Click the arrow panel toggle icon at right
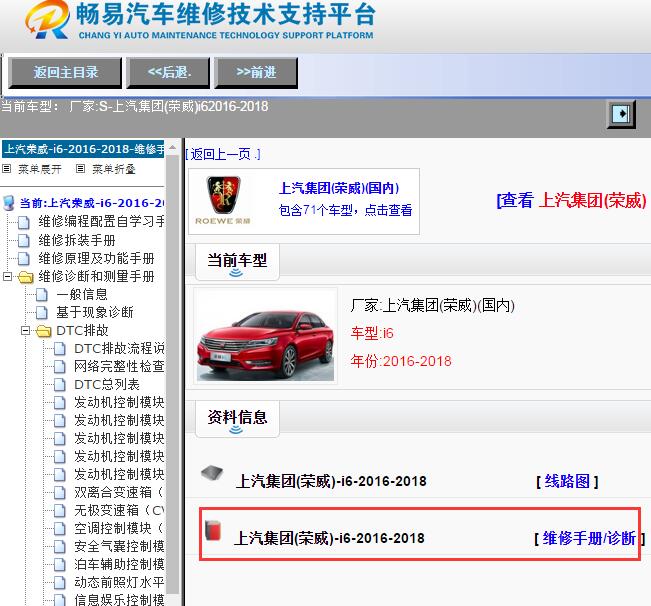The width and height of the screenshot is (651, 606). point(621,114)
